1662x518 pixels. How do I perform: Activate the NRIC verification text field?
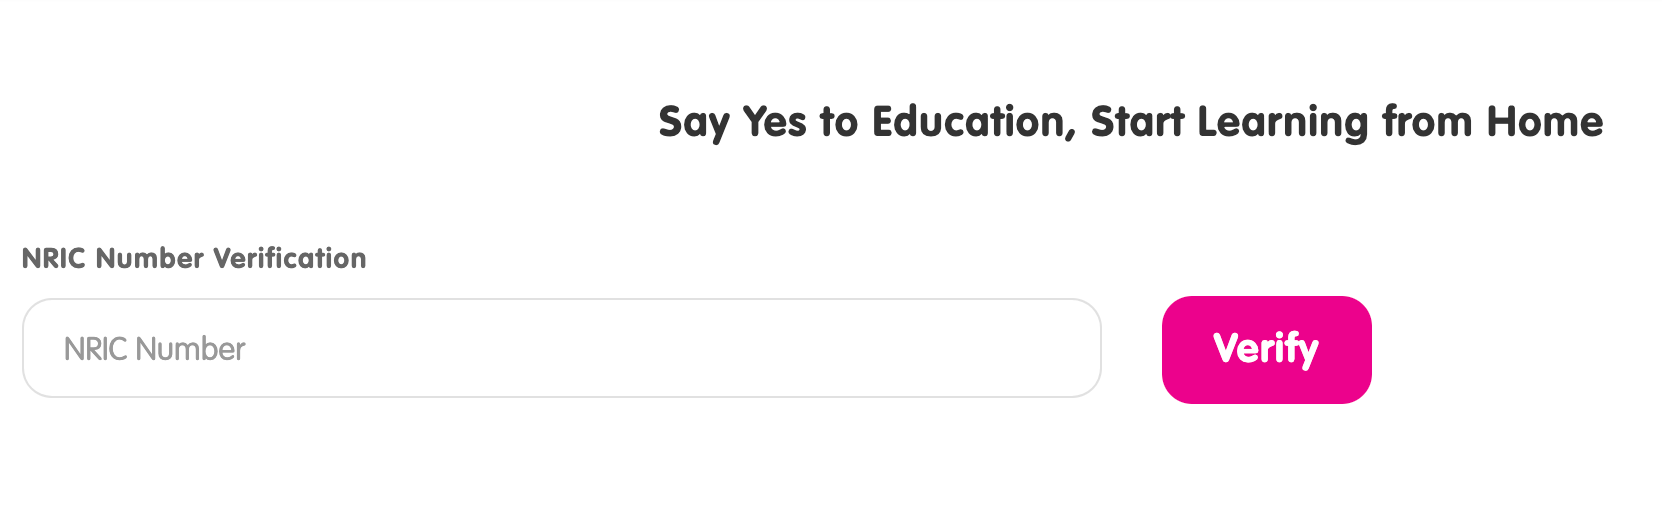tap(561, 348)
